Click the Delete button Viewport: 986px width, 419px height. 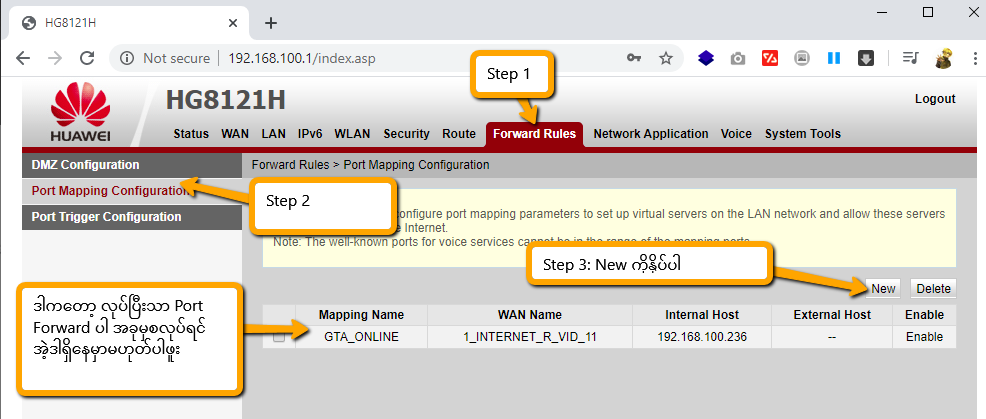click(933, 289)
